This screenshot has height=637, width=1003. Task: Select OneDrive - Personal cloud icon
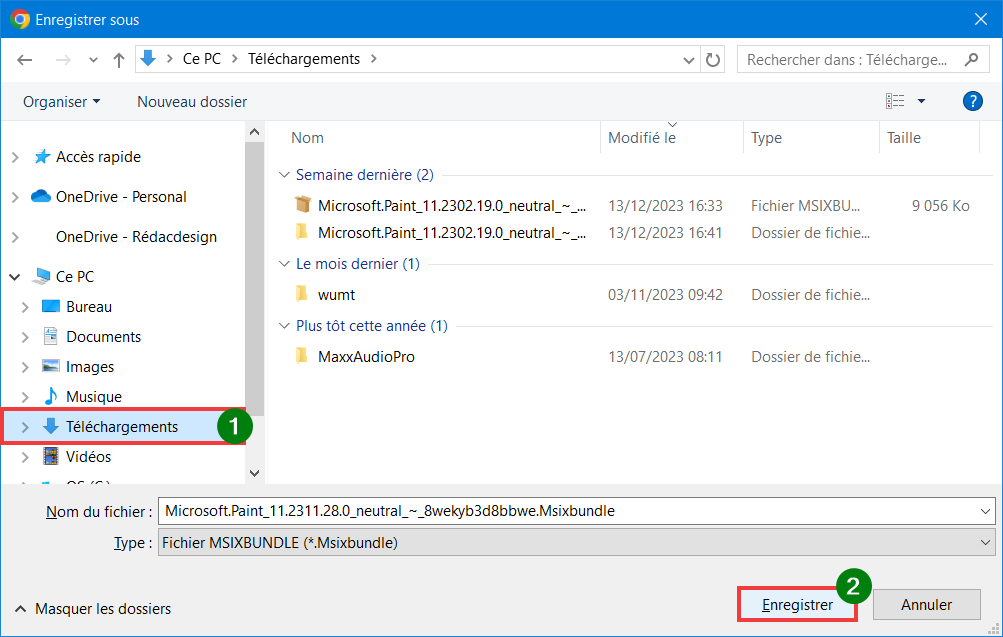click(41, 196)
